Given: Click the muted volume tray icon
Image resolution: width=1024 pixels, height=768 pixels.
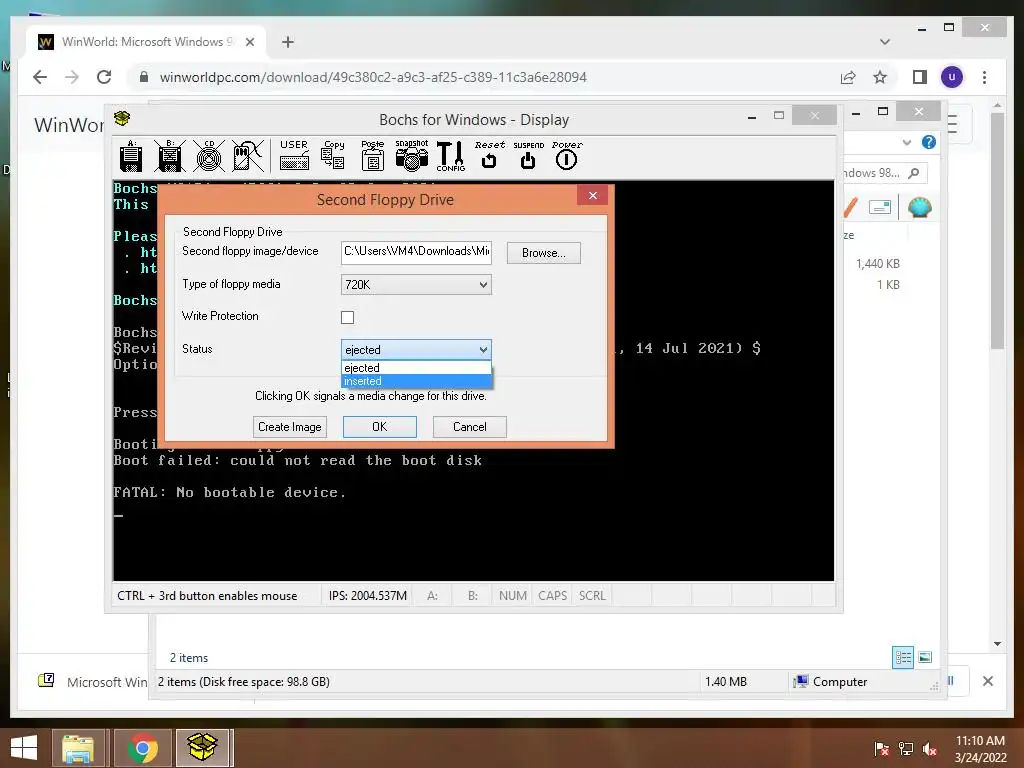Looking at the screenshot, I should (930, 749).
